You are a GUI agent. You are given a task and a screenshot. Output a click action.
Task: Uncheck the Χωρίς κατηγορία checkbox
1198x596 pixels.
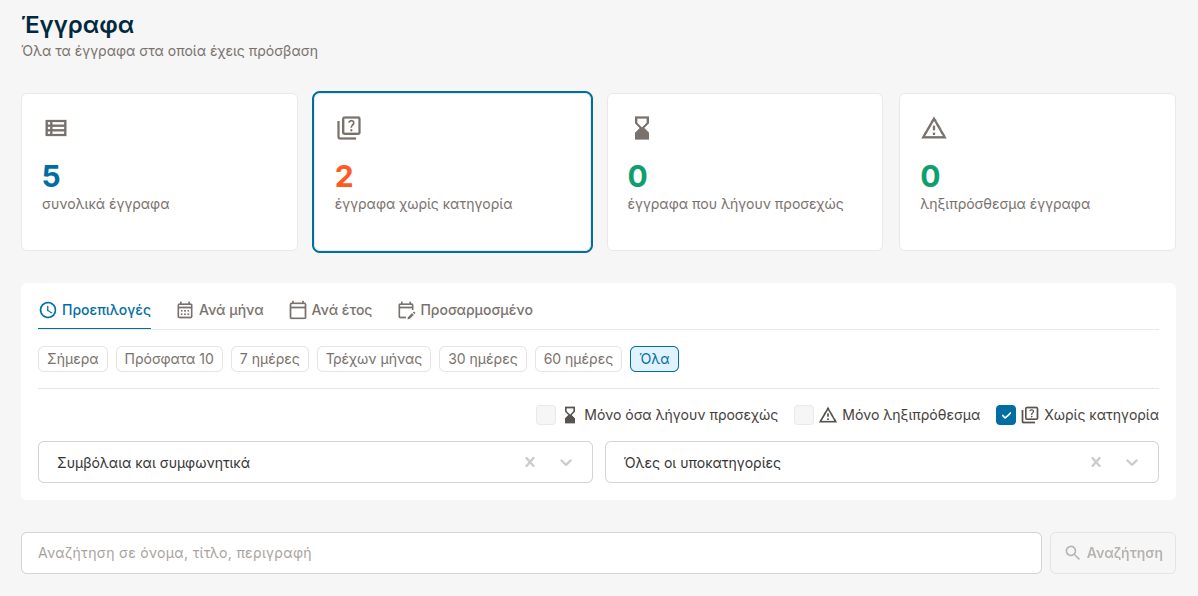[x=1006, y=415]
